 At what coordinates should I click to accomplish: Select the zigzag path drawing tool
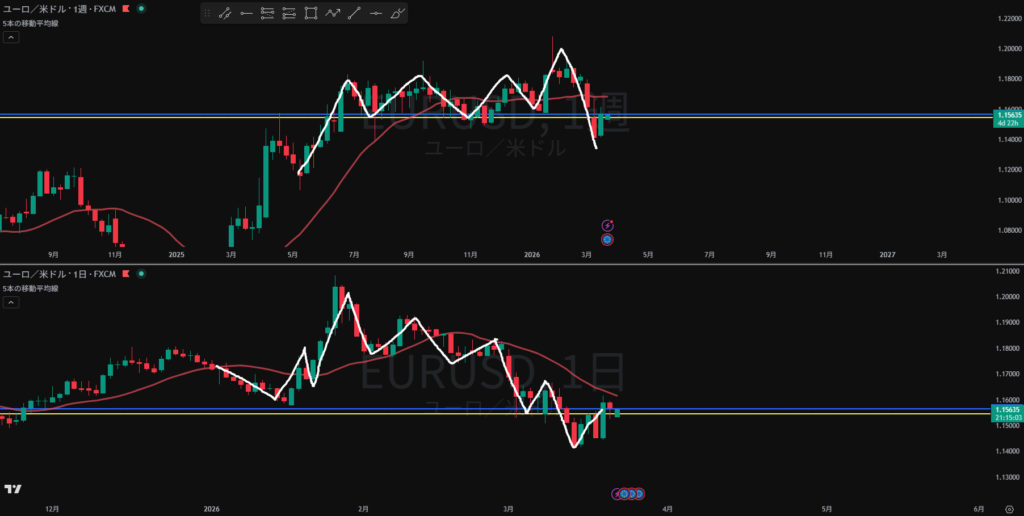coord(333,14)
